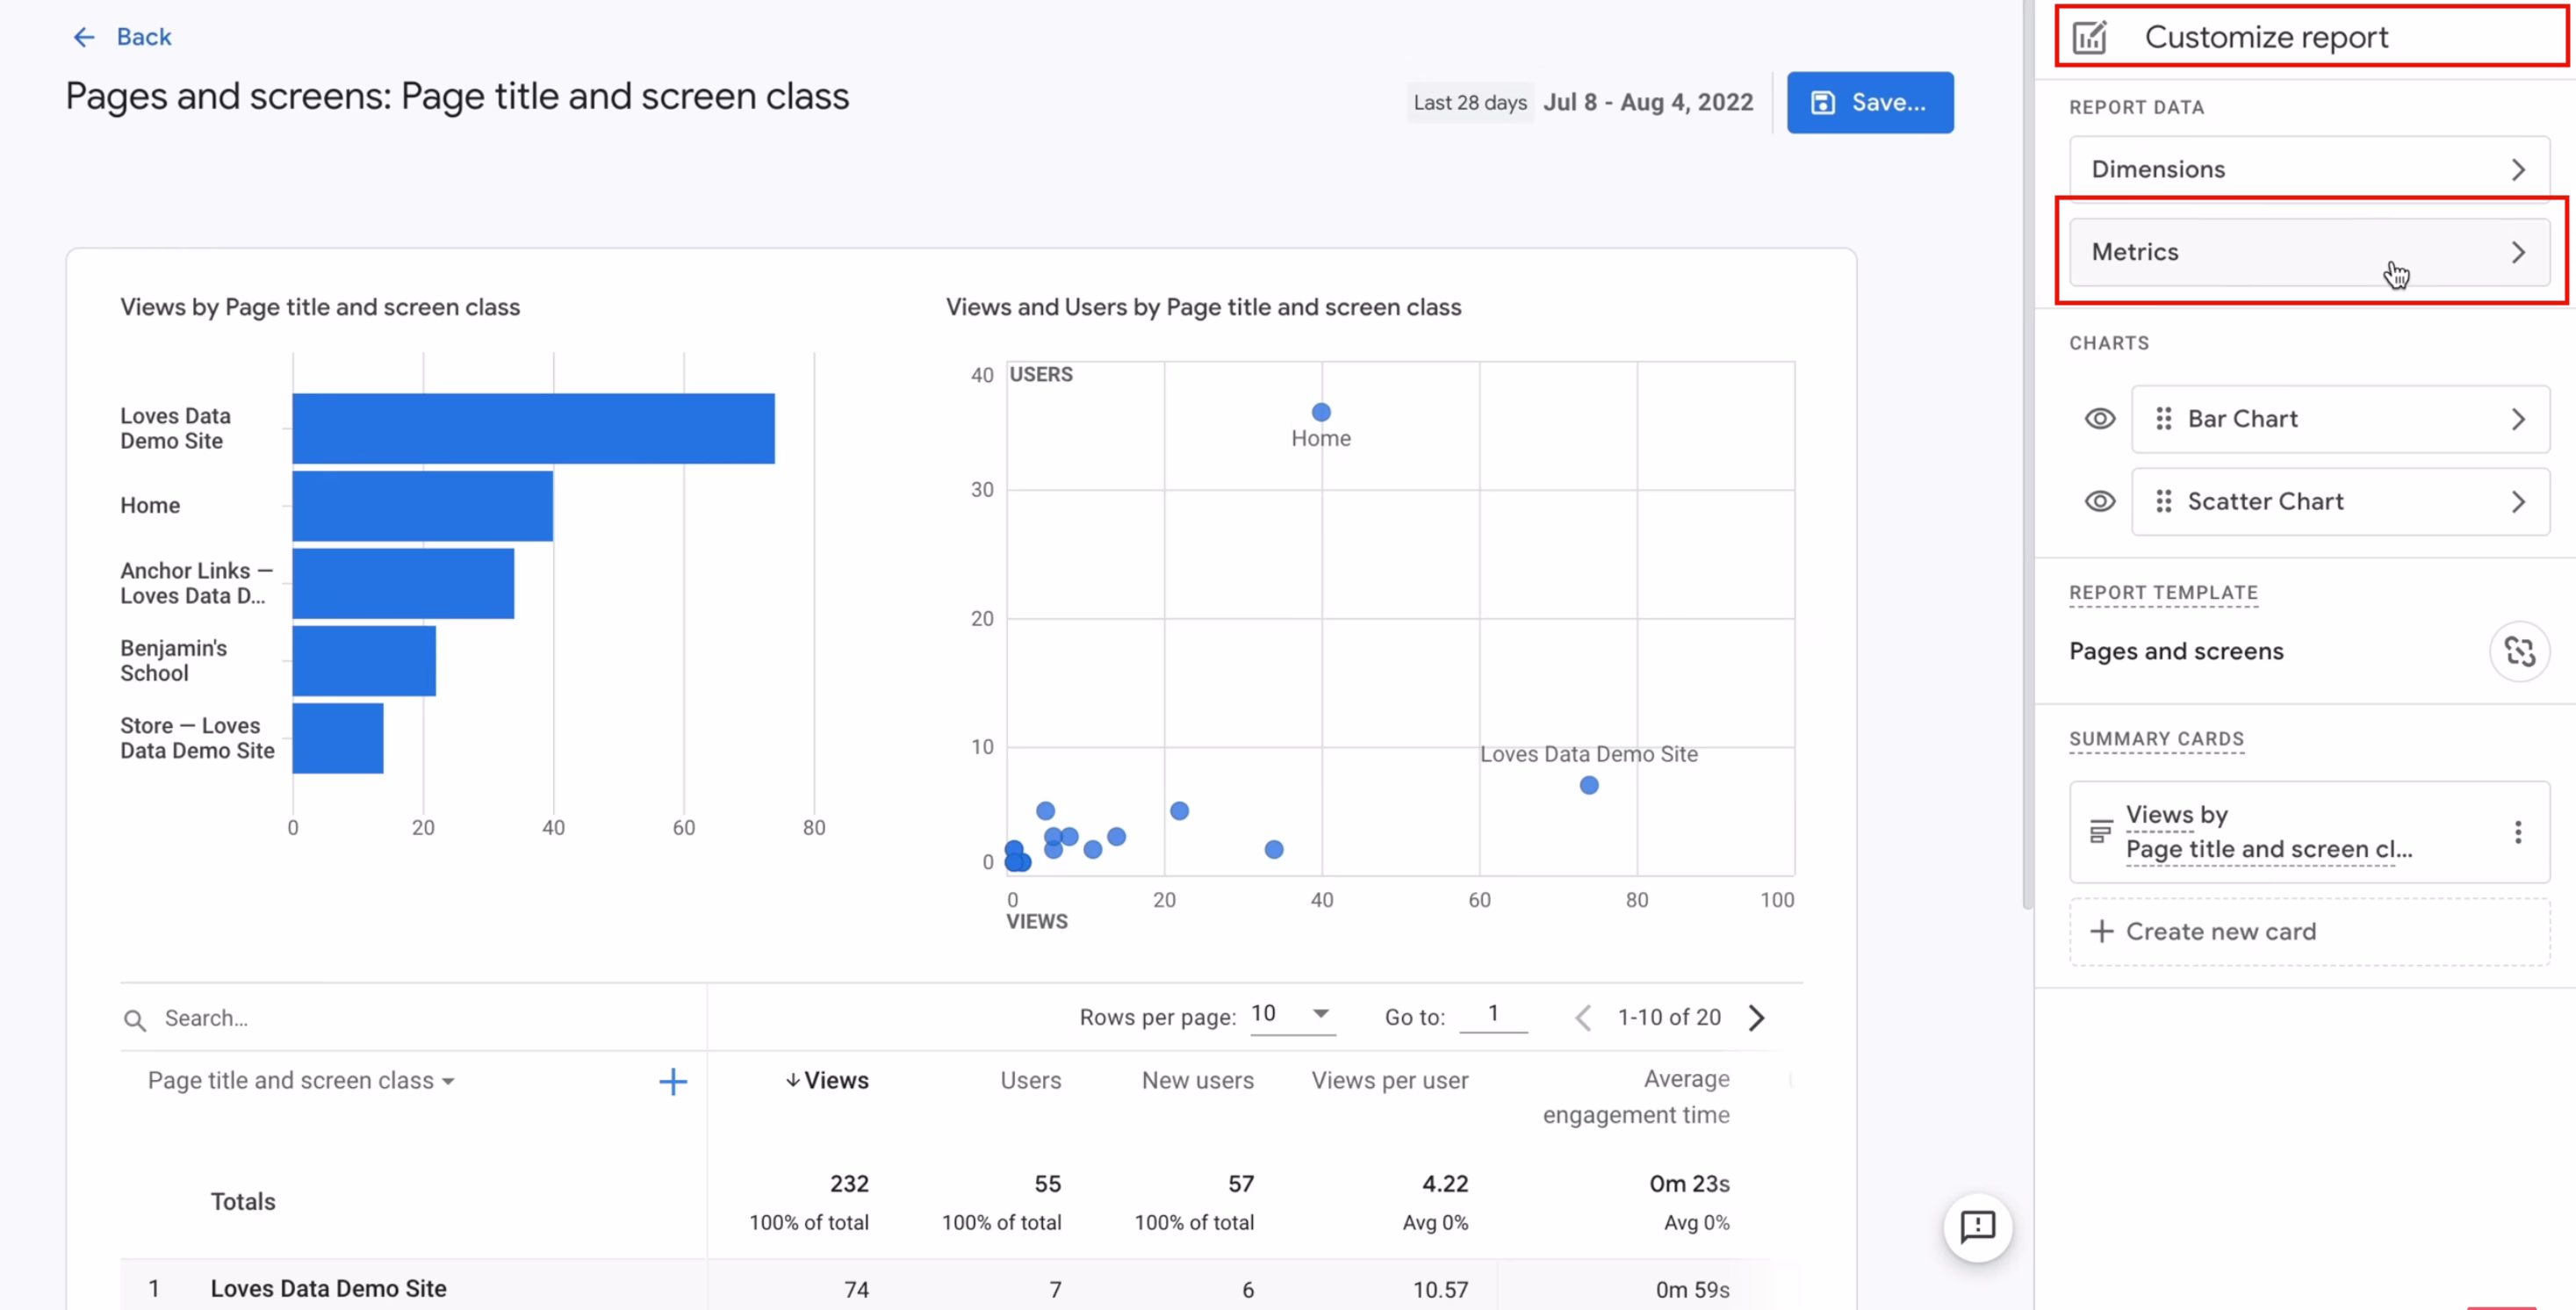Open the feedback chat bubble icon
Viewport: 2576px width, 1310px height.
(x=1979, y=1227)
